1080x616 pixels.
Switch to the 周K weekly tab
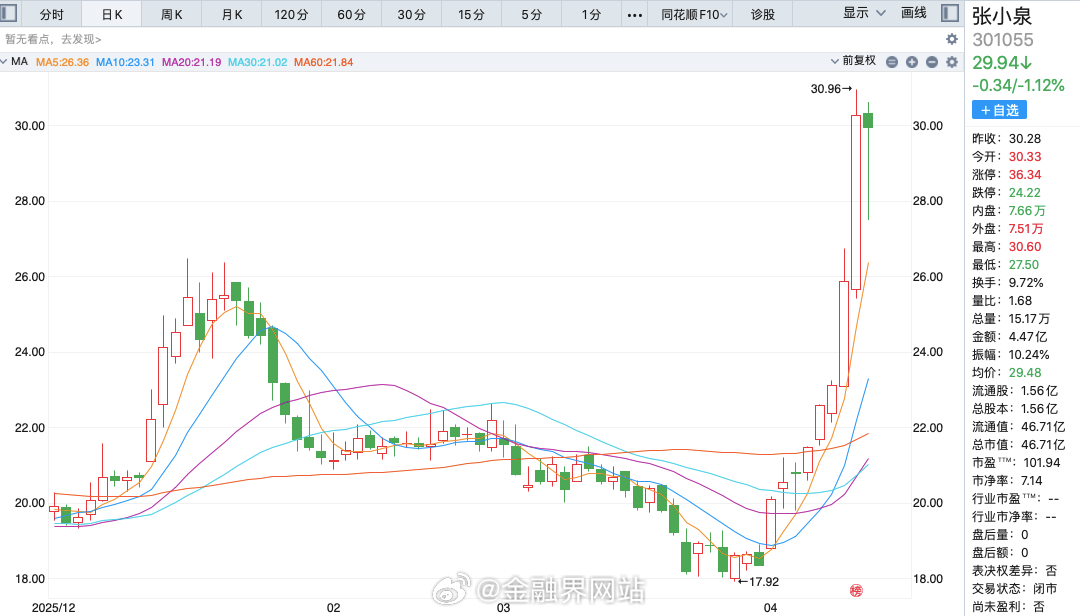(171, 14)
